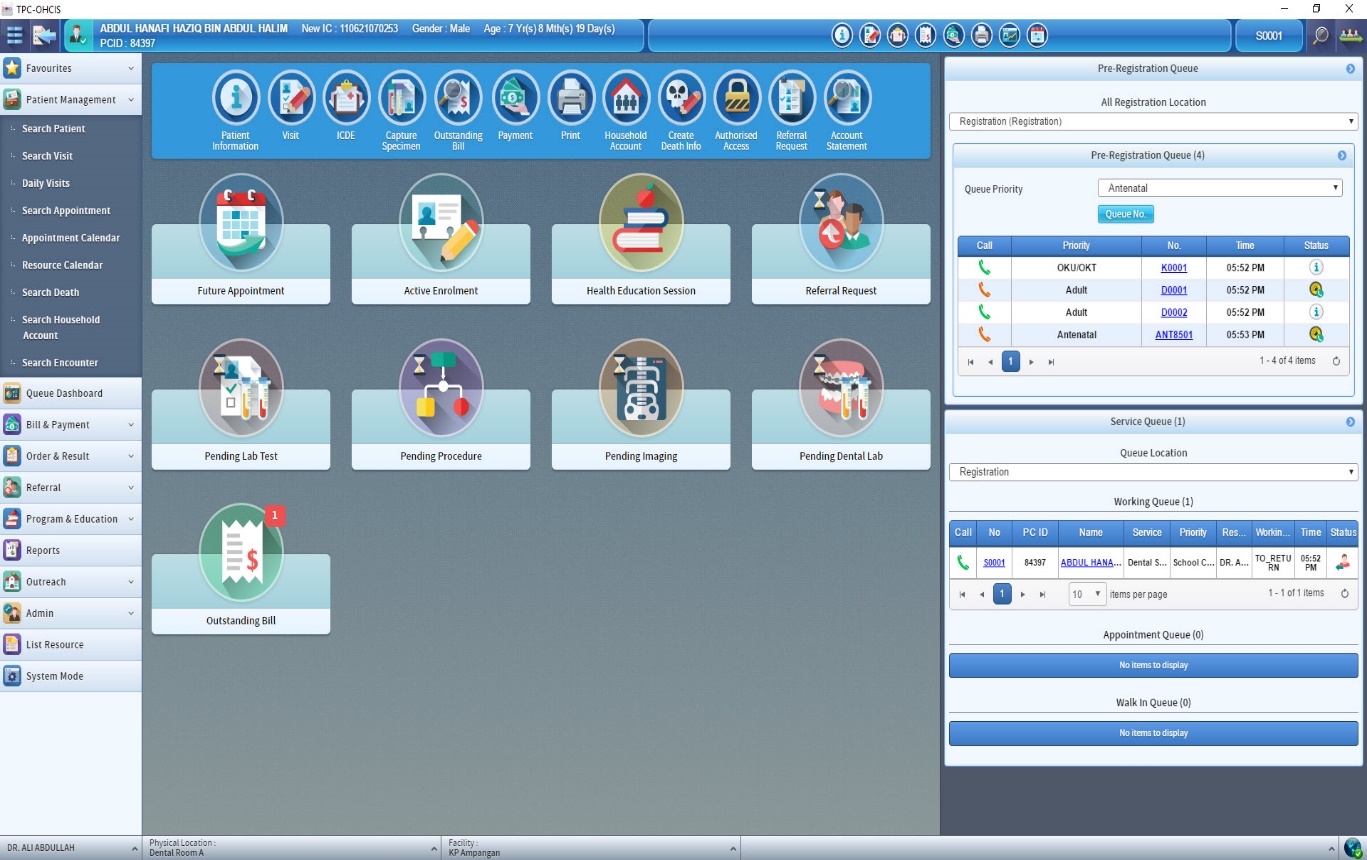Open the Referral Request dashboard tile

pyautogui.click(x=841, y=240)
